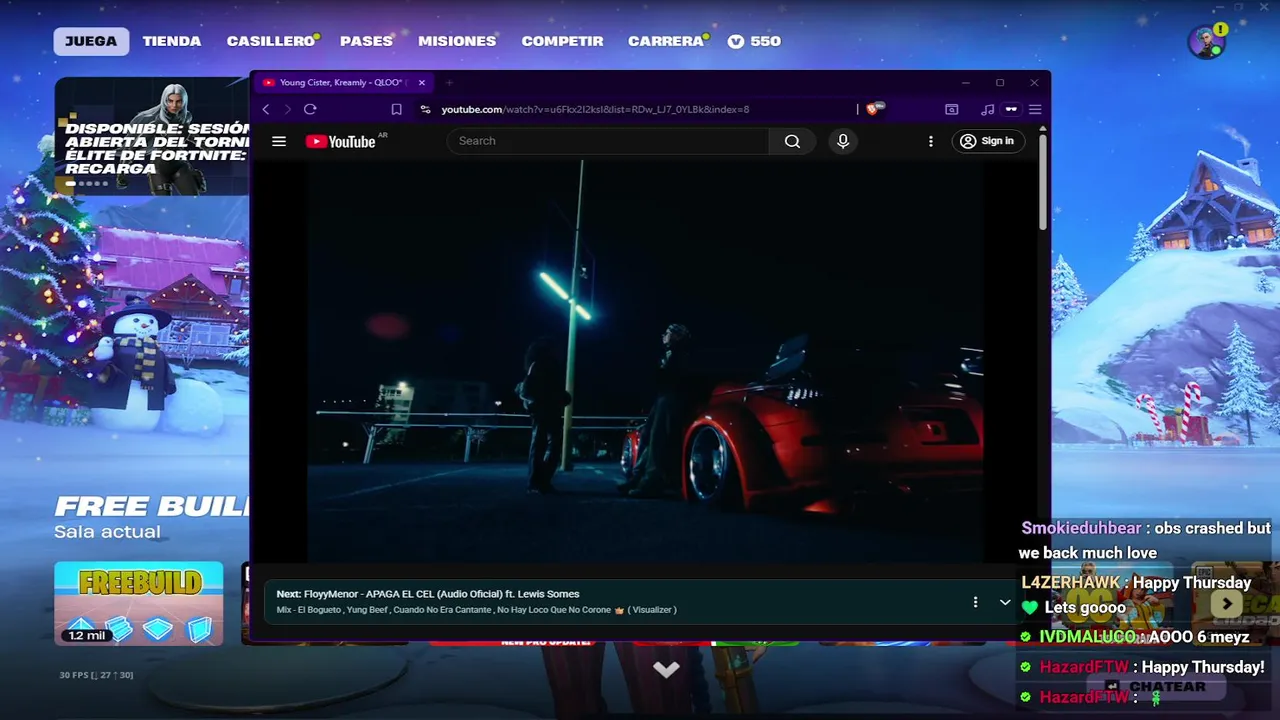Close the Young Cister YouTube tab

(x=422, y=83)
